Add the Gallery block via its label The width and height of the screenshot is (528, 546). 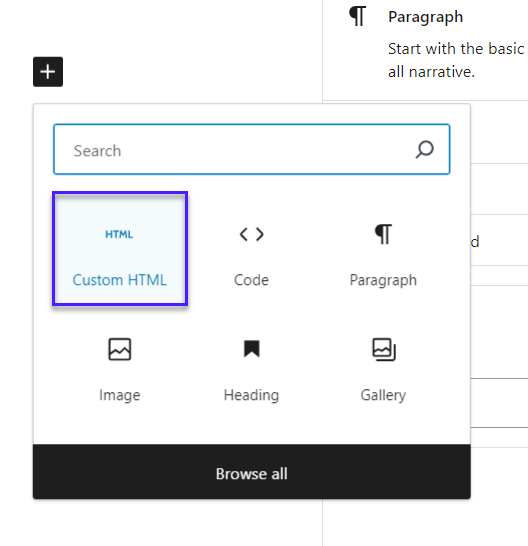[x=383, y=395]
